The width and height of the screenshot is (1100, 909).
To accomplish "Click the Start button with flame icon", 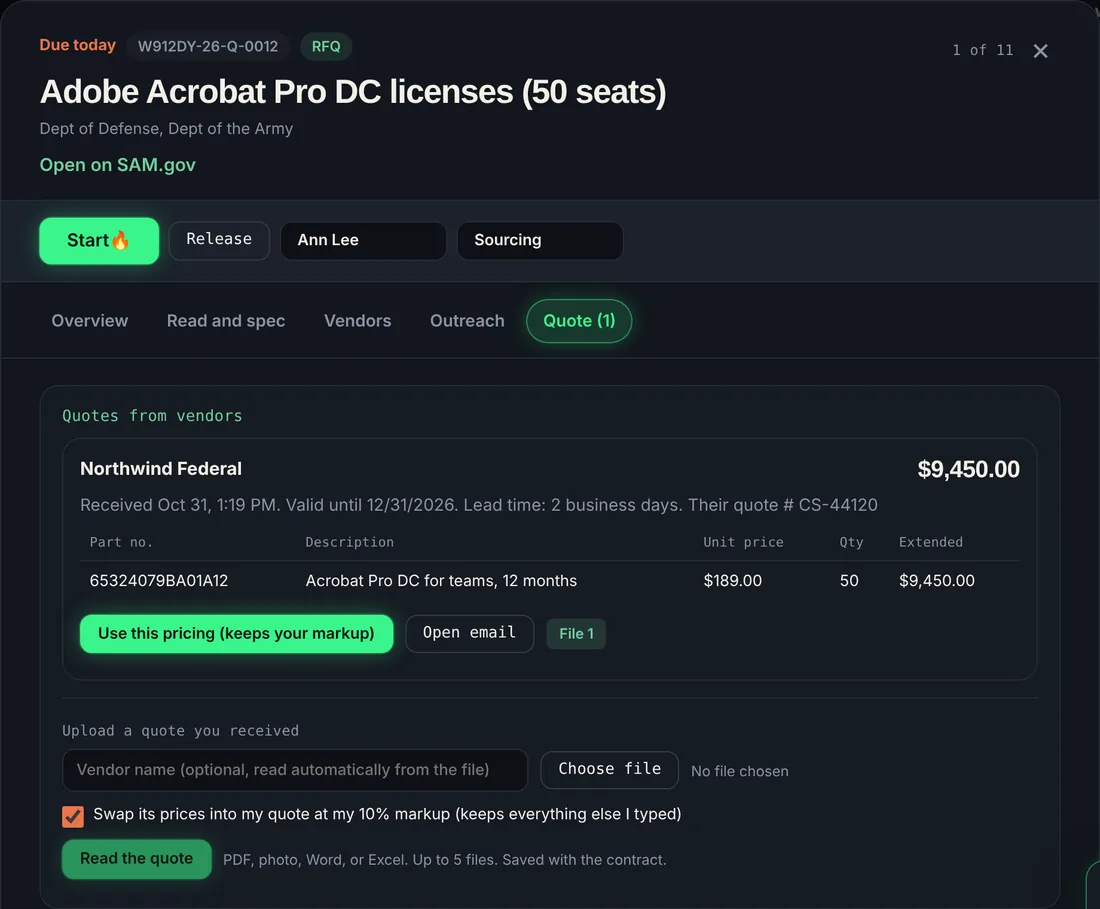I will coord(99,241).
